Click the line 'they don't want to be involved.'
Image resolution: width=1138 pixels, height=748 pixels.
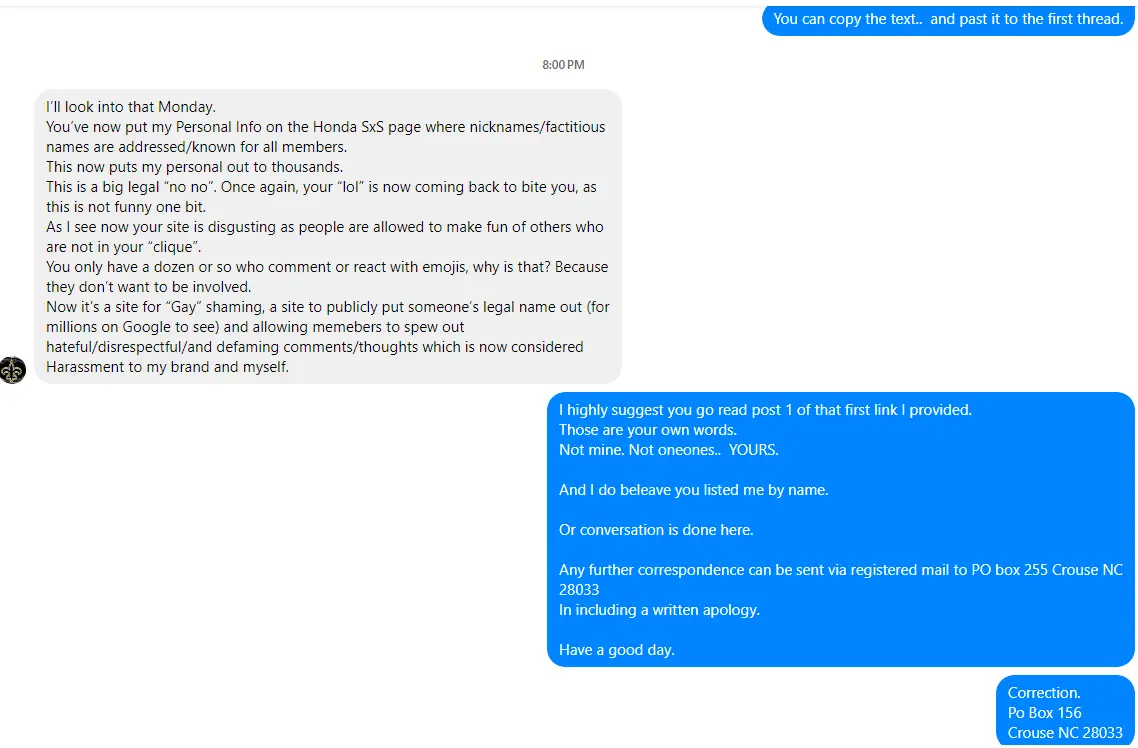(x=149, y=287)
